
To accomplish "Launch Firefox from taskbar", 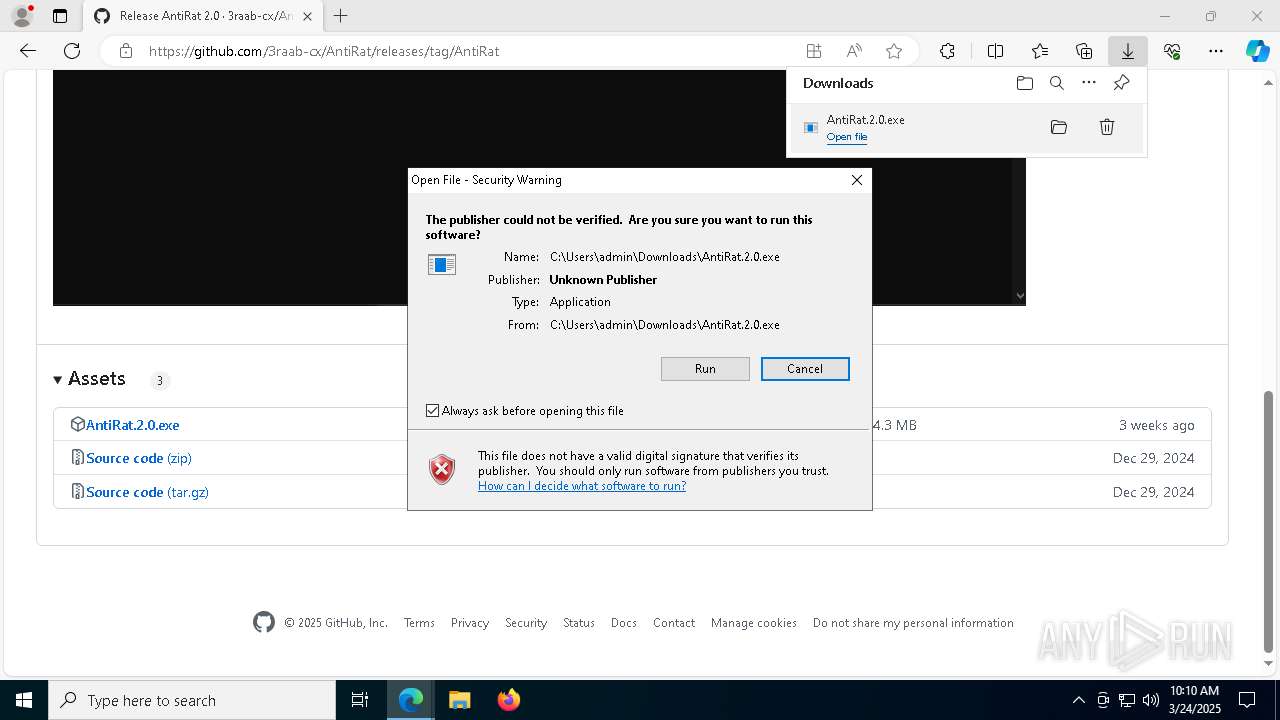I will [509, 700].
